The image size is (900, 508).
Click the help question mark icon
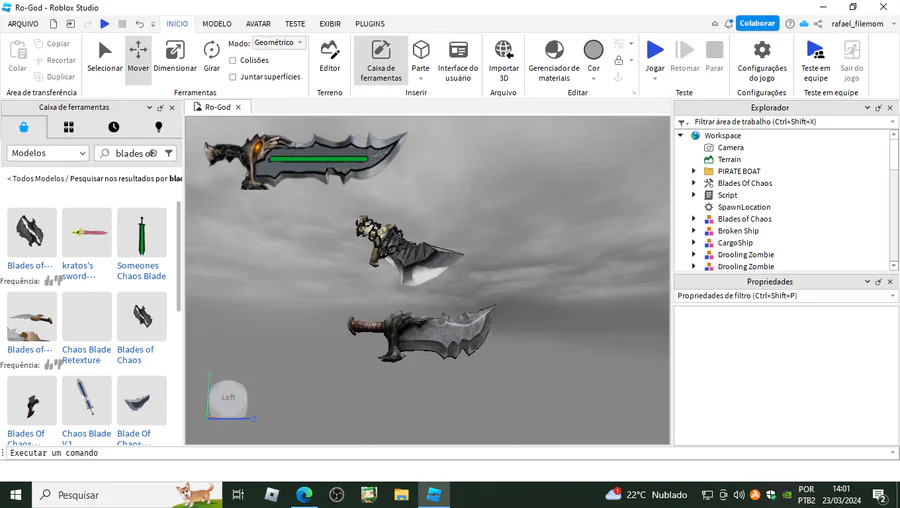(x=790, y=24)
